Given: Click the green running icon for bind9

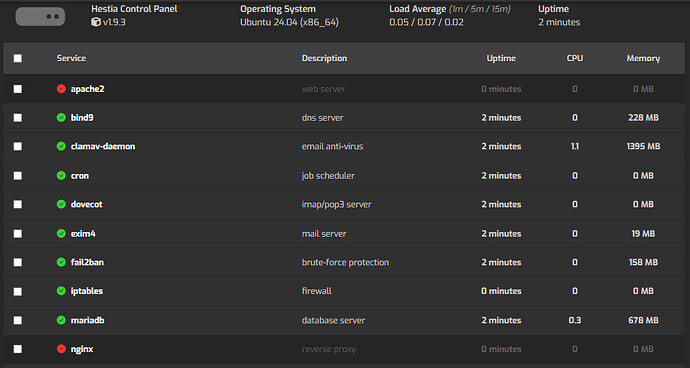Looking at the screenshot, I should point(61,118).
